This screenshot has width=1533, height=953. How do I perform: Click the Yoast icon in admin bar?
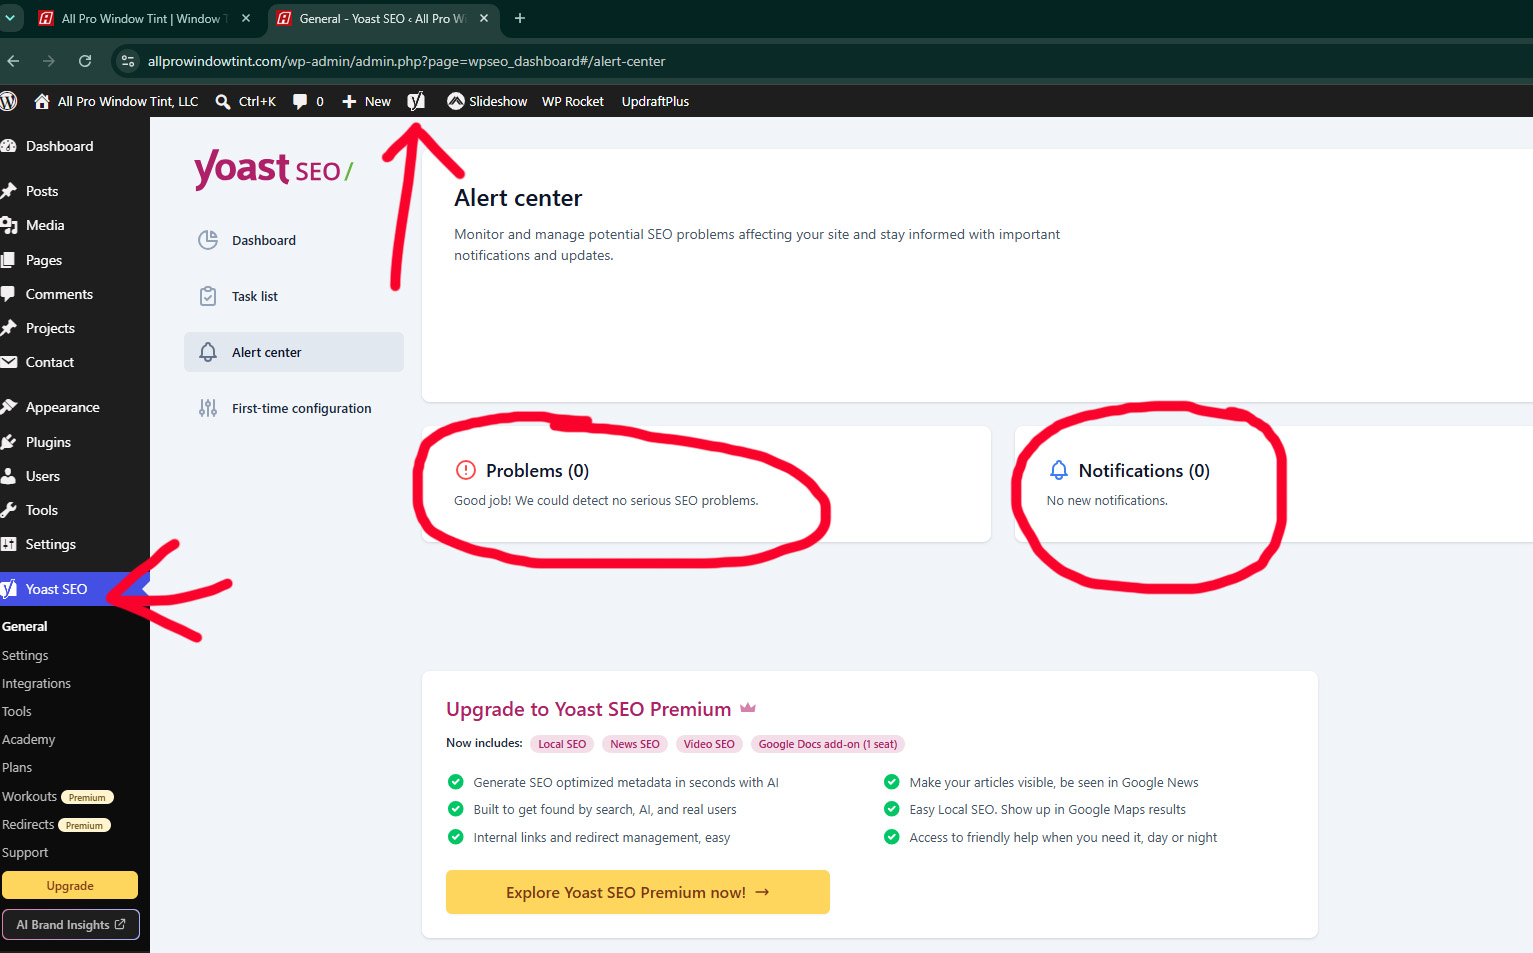coord(416,101)
